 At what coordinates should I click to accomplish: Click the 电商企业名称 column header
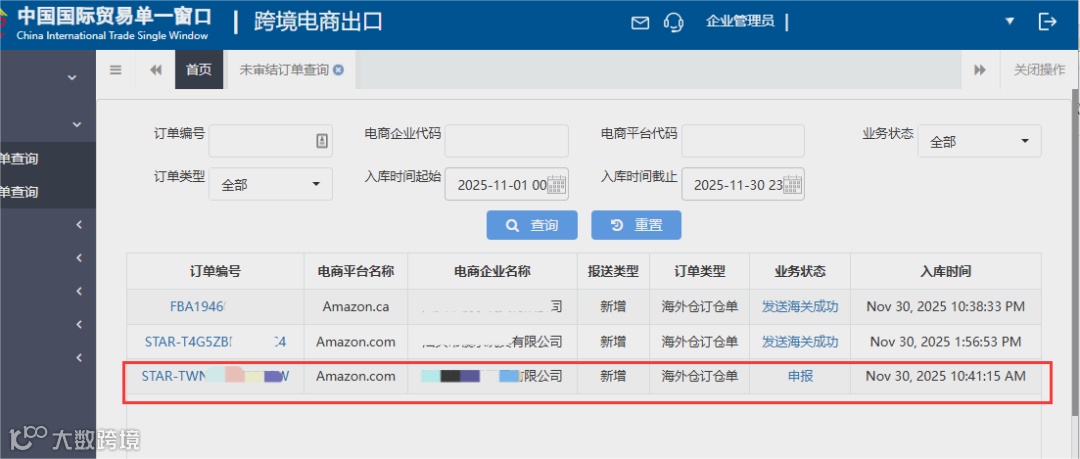(492, 271)
